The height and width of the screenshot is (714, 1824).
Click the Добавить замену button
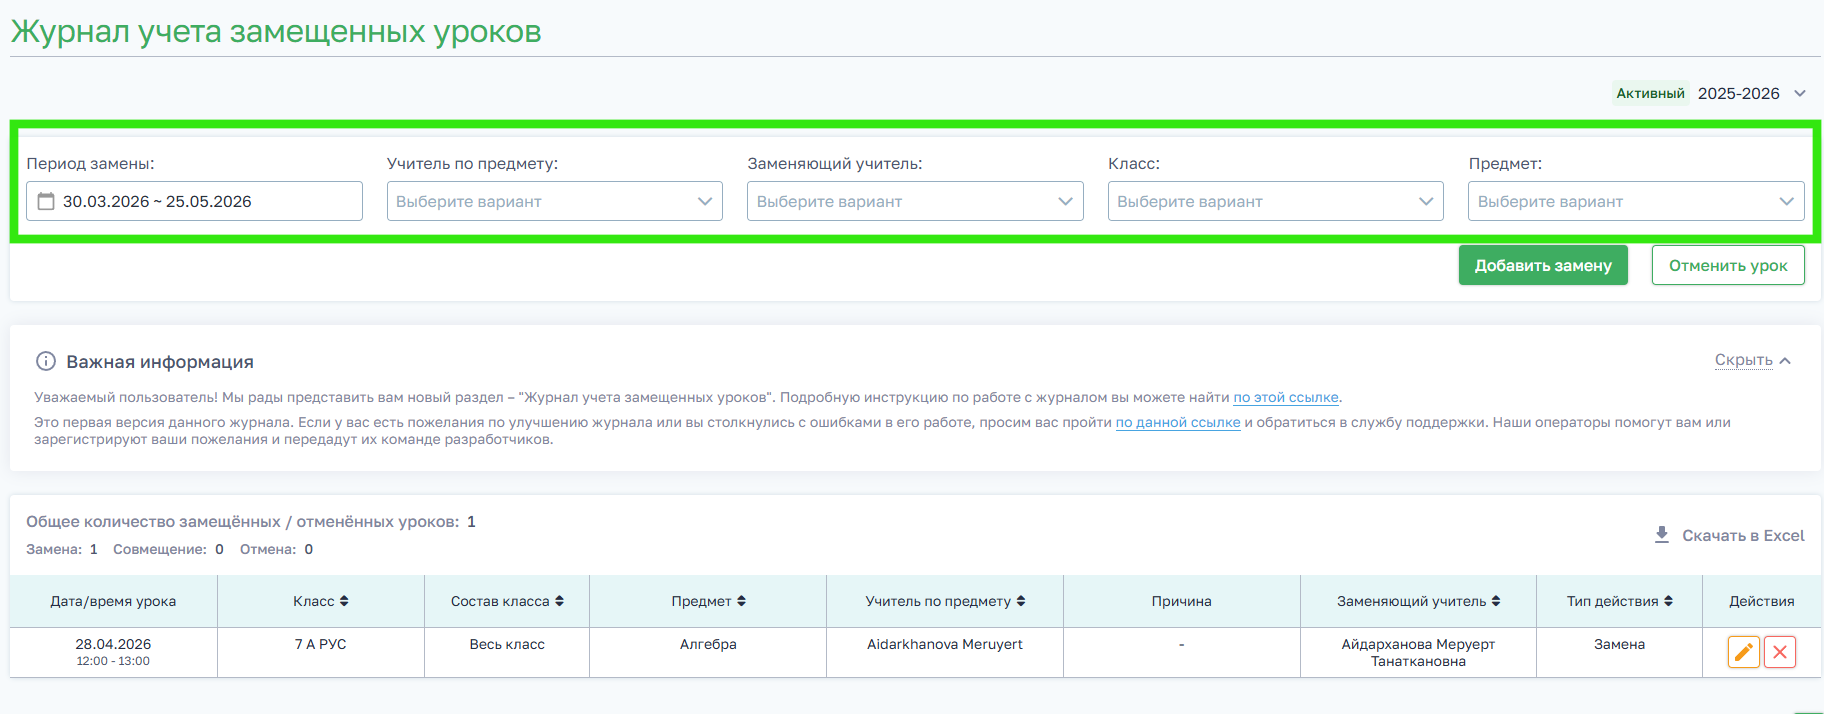click(x=1543, y=265)
